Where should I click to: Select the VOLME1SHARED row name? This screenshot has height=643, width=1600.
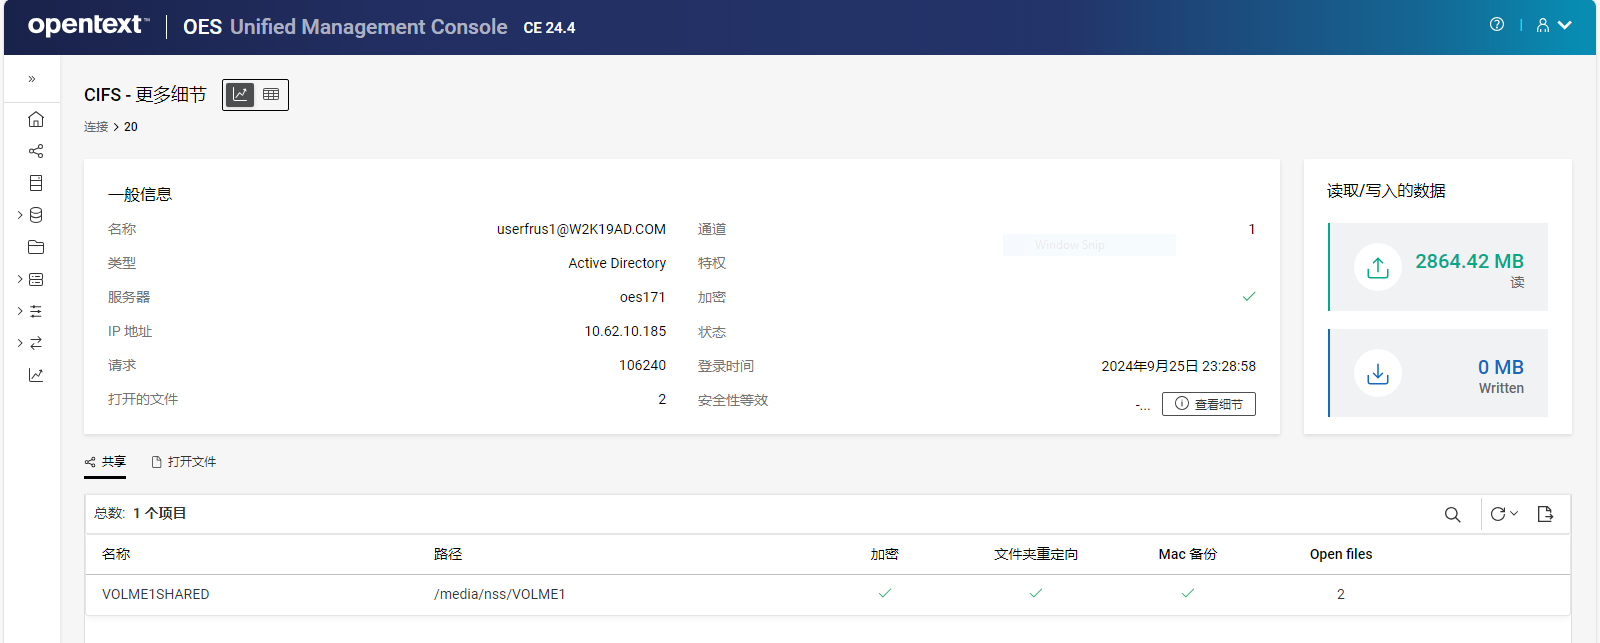click(156, 594)
